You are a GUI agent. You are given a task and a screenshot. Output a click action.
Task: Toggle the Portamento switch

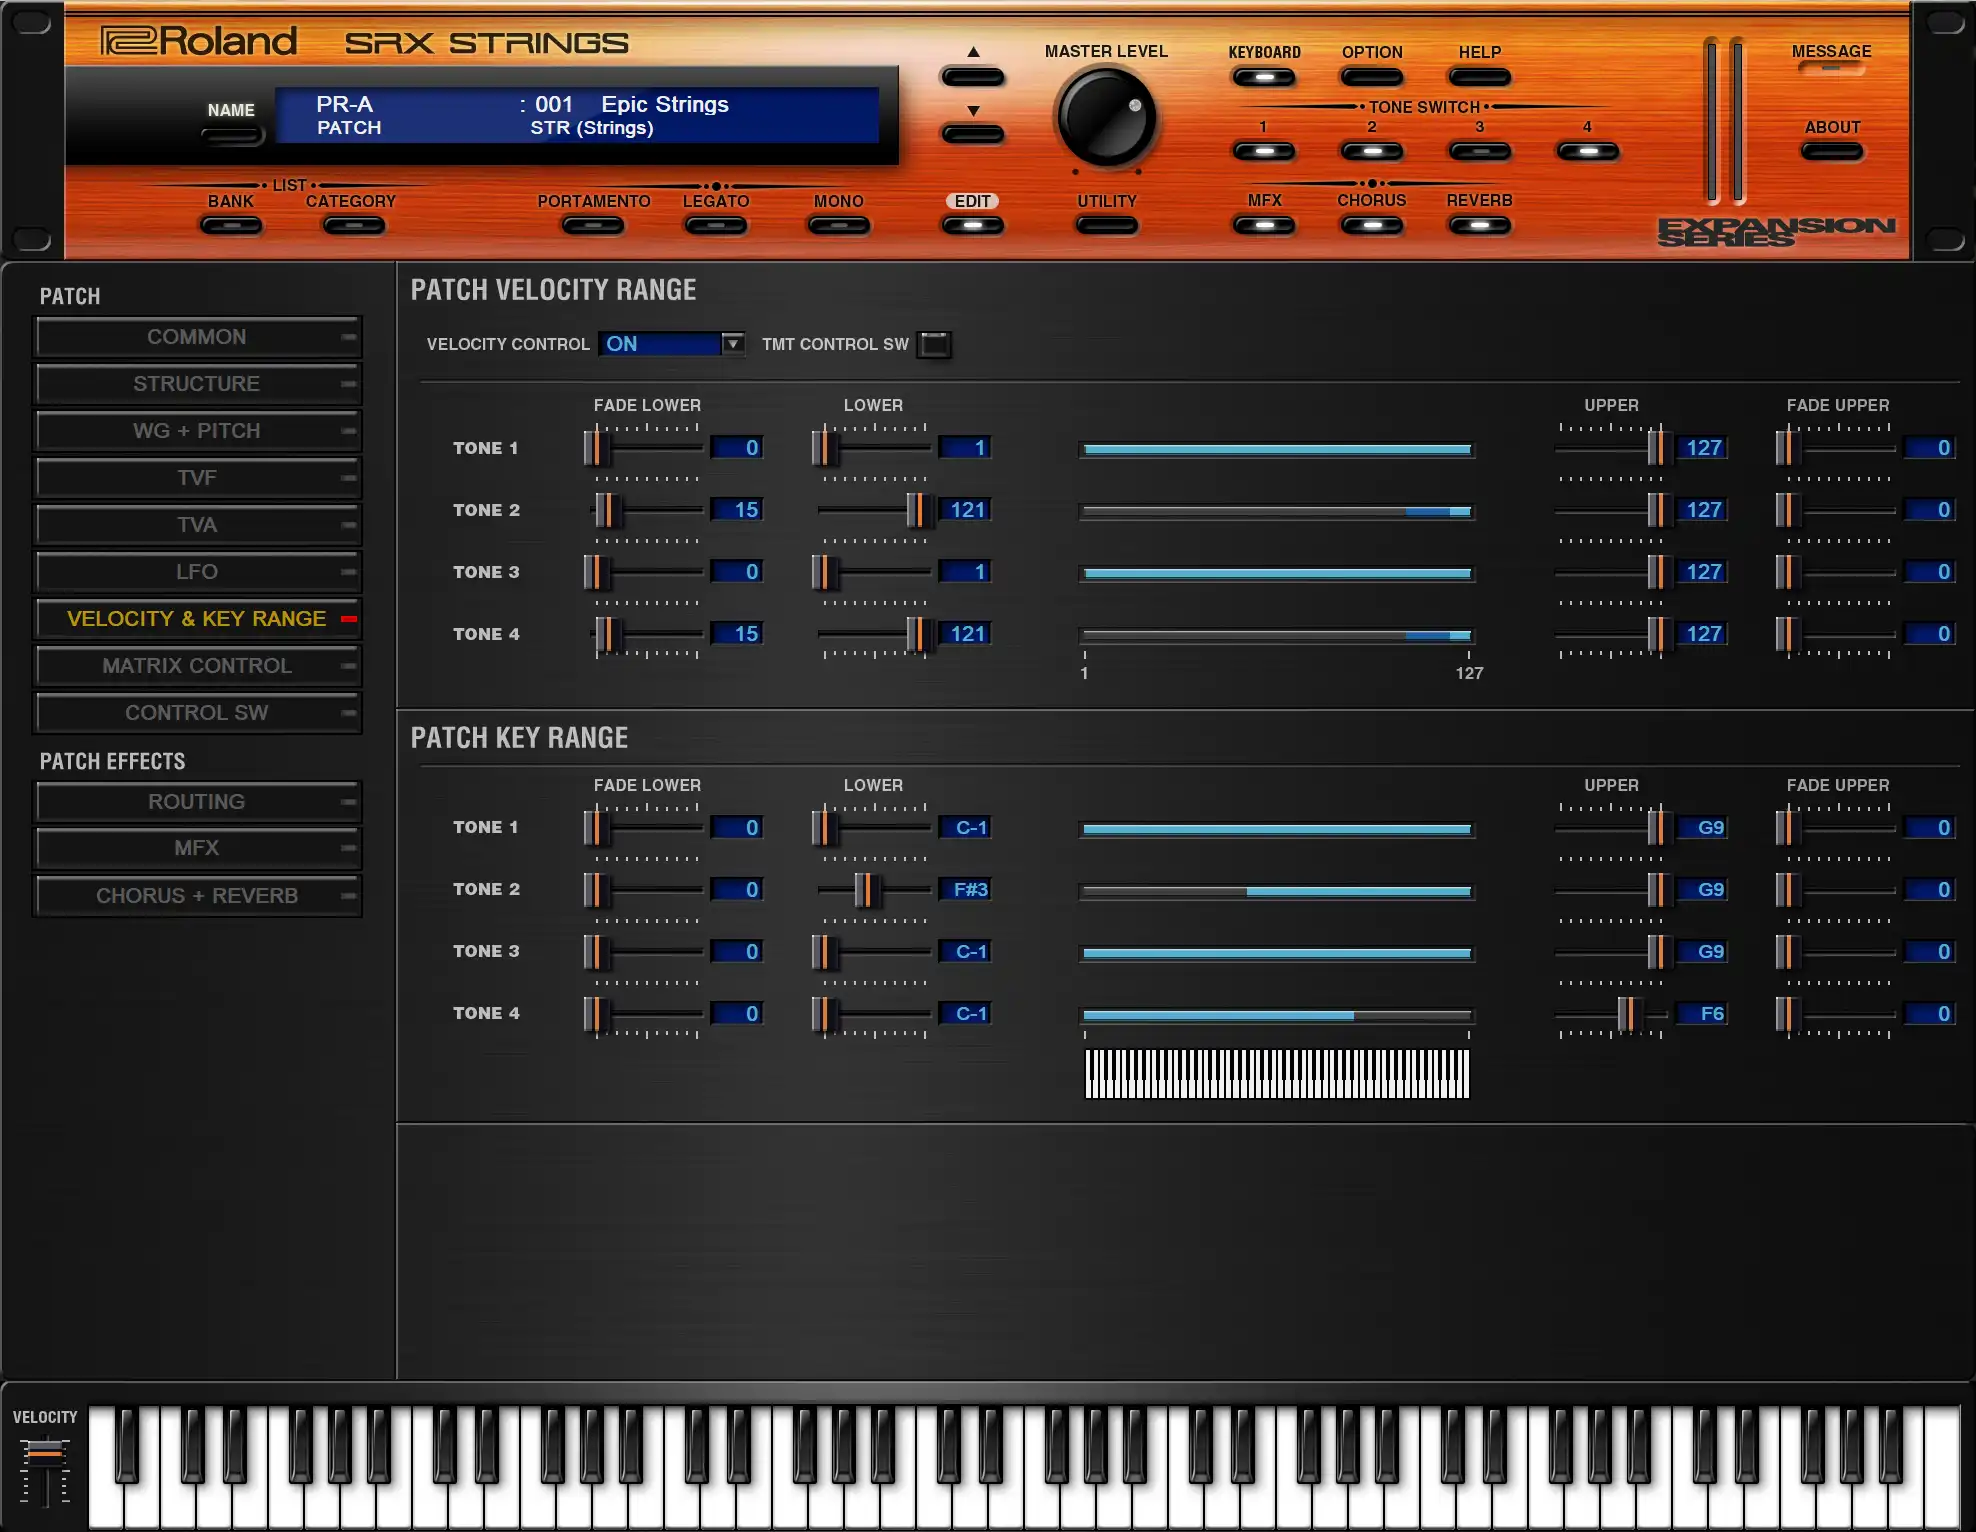tap(593, 225)
